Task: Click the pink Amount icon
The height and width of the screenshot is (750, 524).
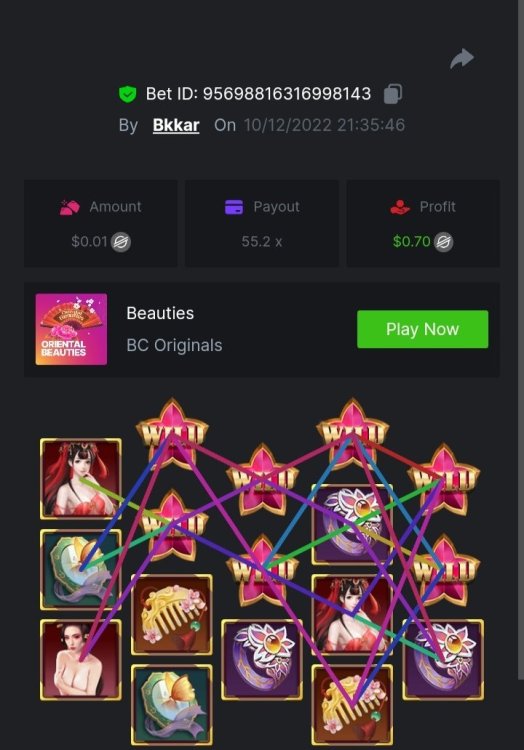Action: pos(69,207)
